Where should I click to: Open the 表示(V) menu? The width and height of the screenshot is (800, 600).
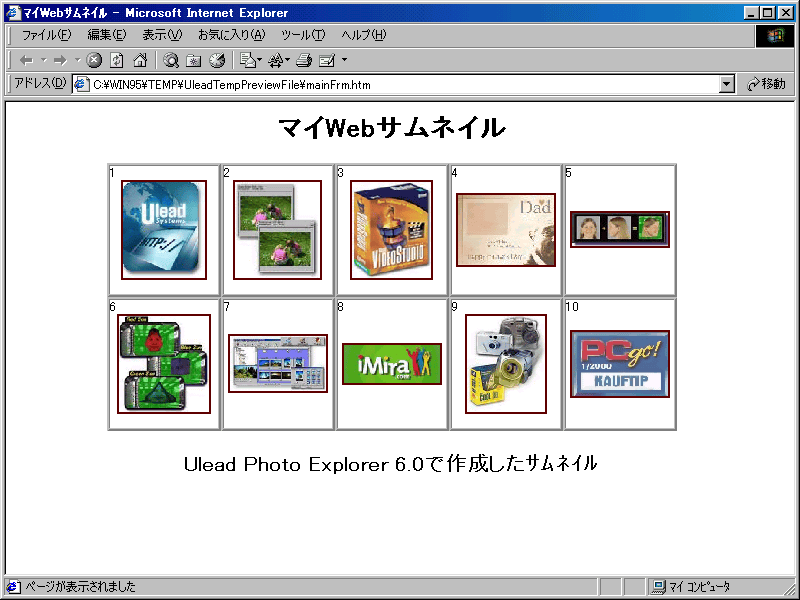(x=162, y=35)
